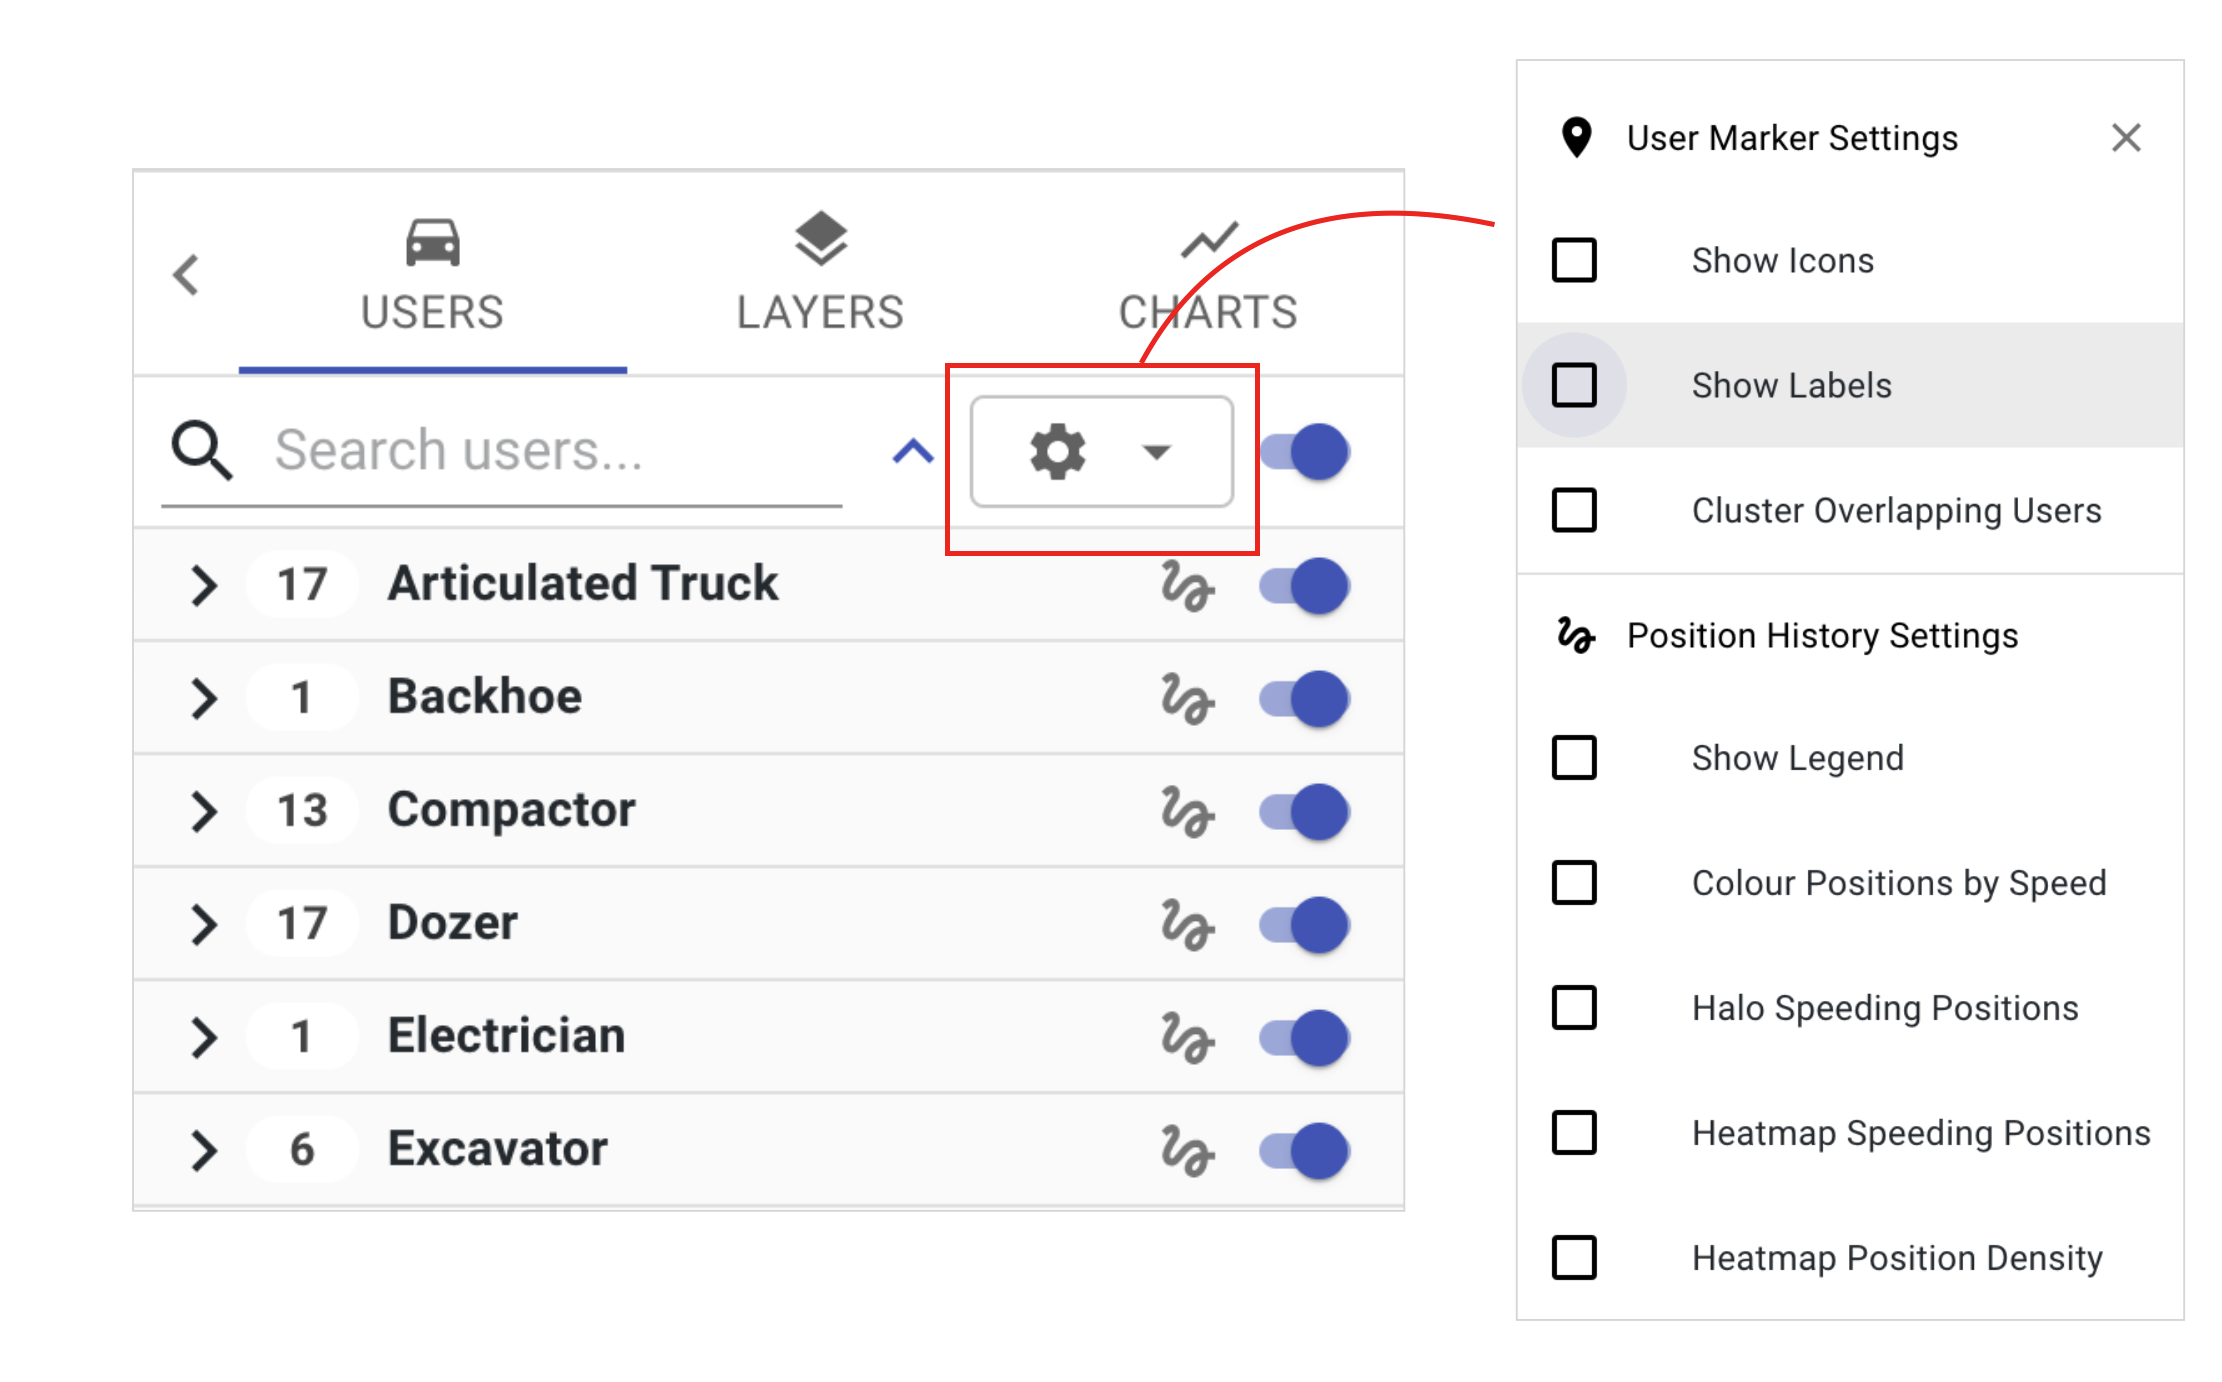Collapse the list with the blue up-chevron
This screenshot has height=1382, width=2222.
[x=912, y=452]
